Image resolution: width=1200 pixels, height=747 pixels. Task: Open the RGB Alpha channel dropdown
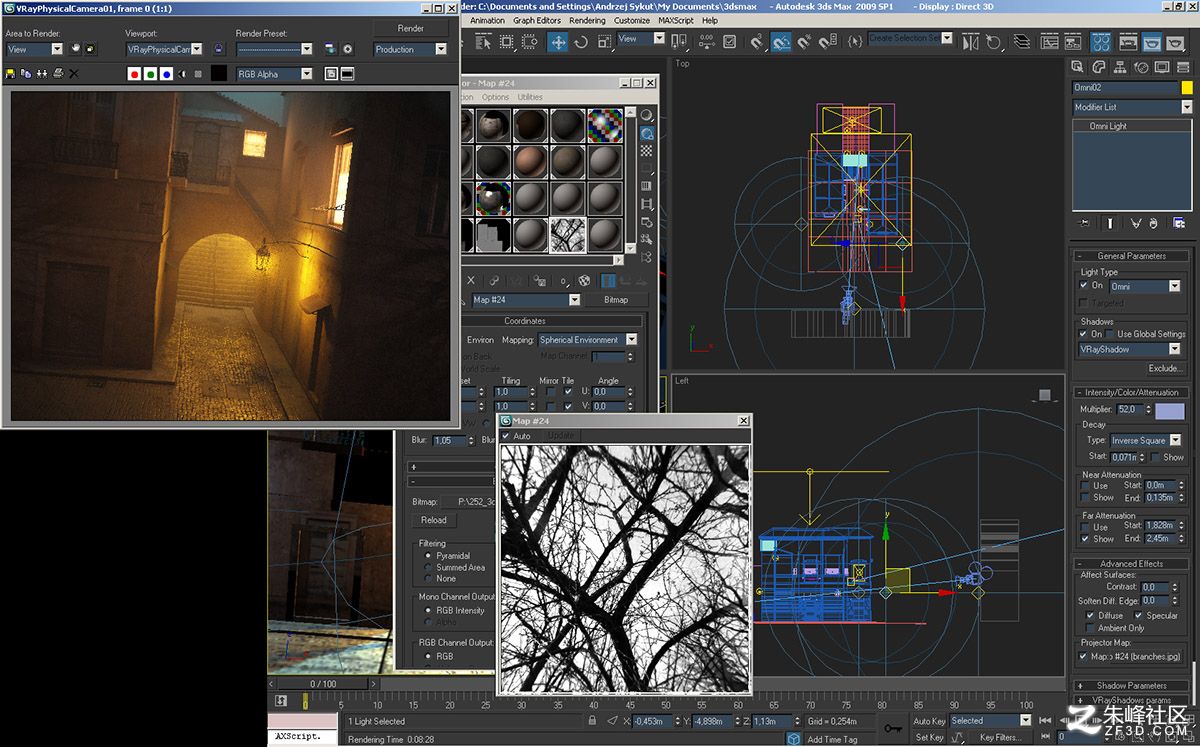(x=274, y=74)
